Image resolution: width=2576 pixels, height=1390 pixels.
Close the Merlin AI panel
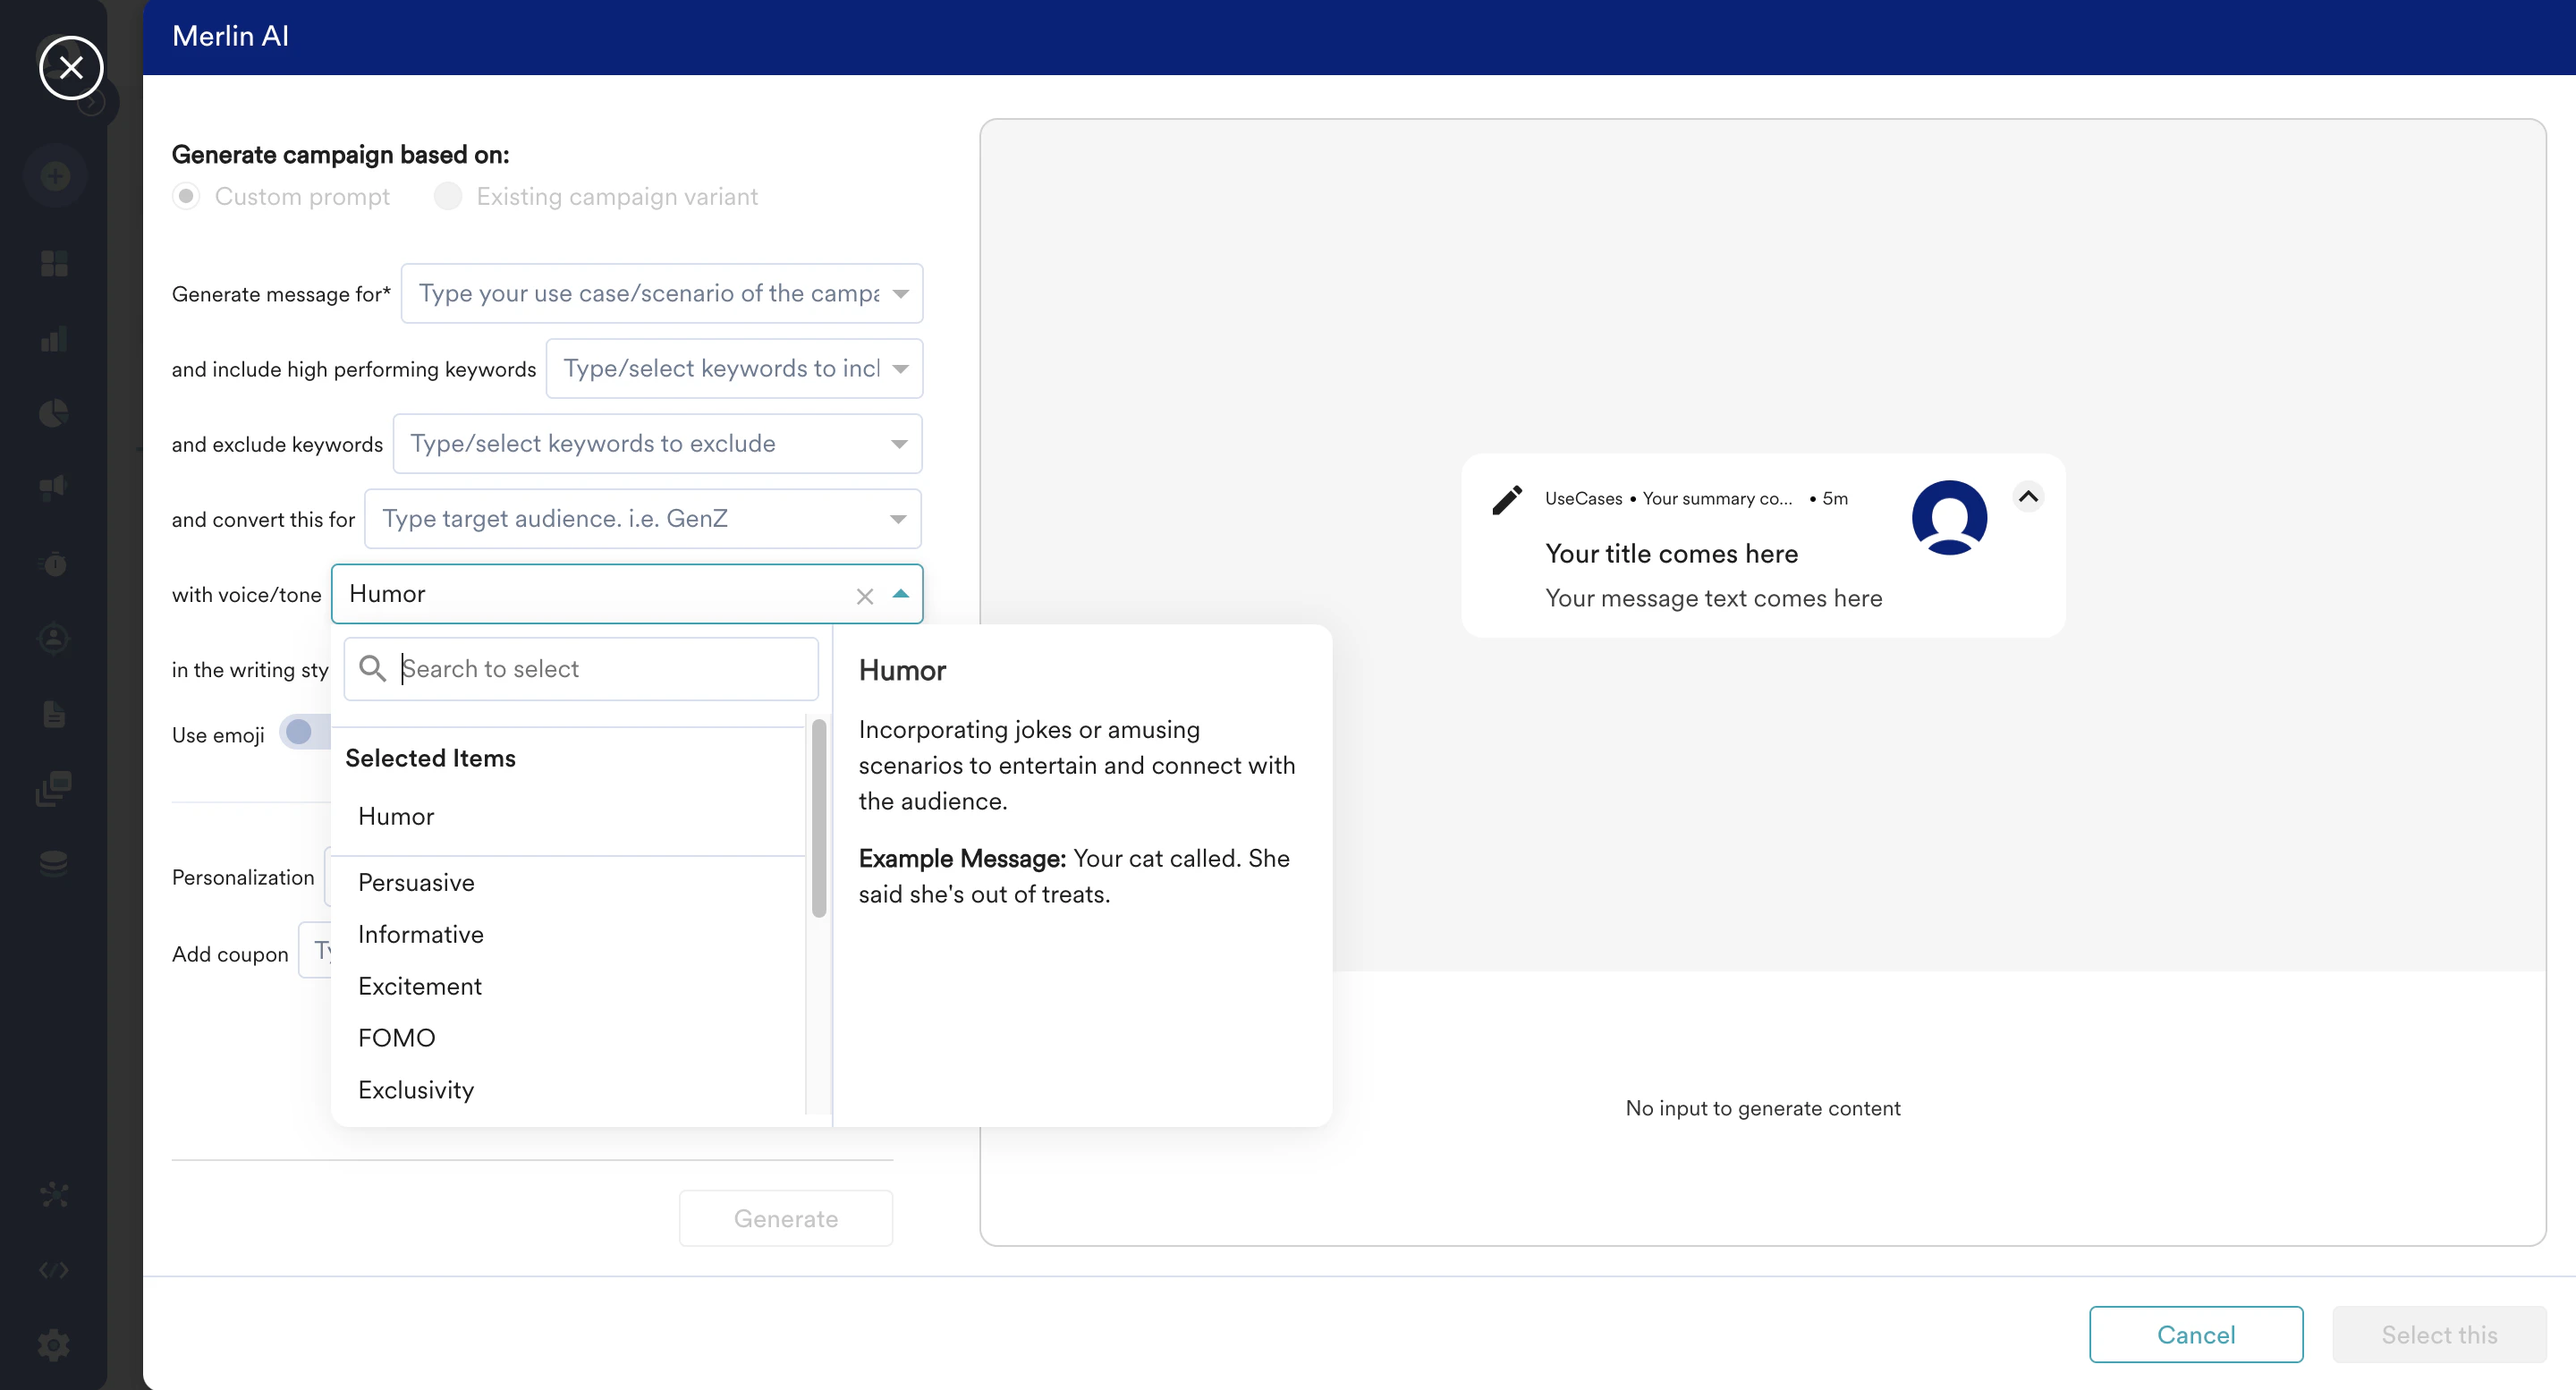(x=71, y=68)
